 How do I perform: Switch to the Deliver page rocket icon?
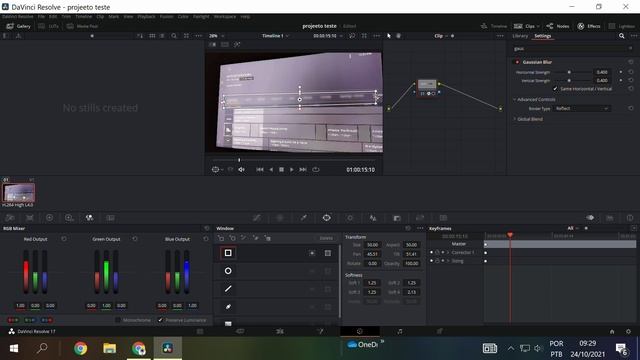click(440, 331)
